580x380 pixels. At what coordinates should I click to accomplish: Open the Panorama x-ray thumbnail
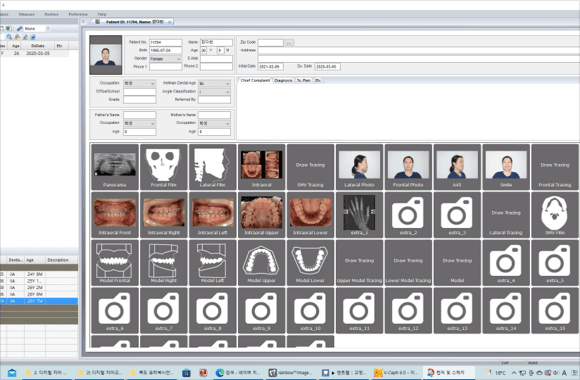click(x=115, y=167)
